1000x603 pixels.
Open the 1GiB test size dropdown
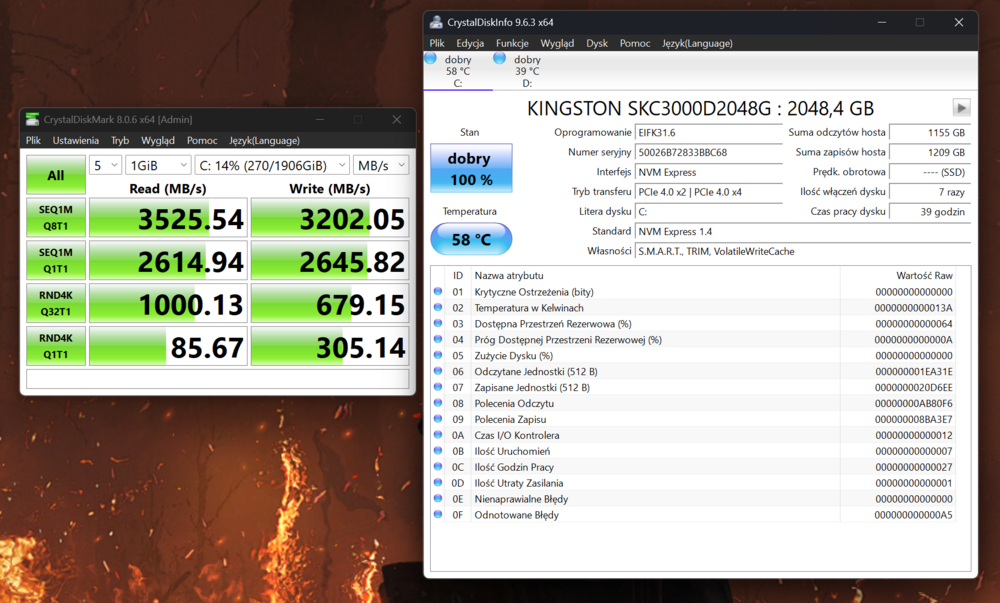[158, 165]
